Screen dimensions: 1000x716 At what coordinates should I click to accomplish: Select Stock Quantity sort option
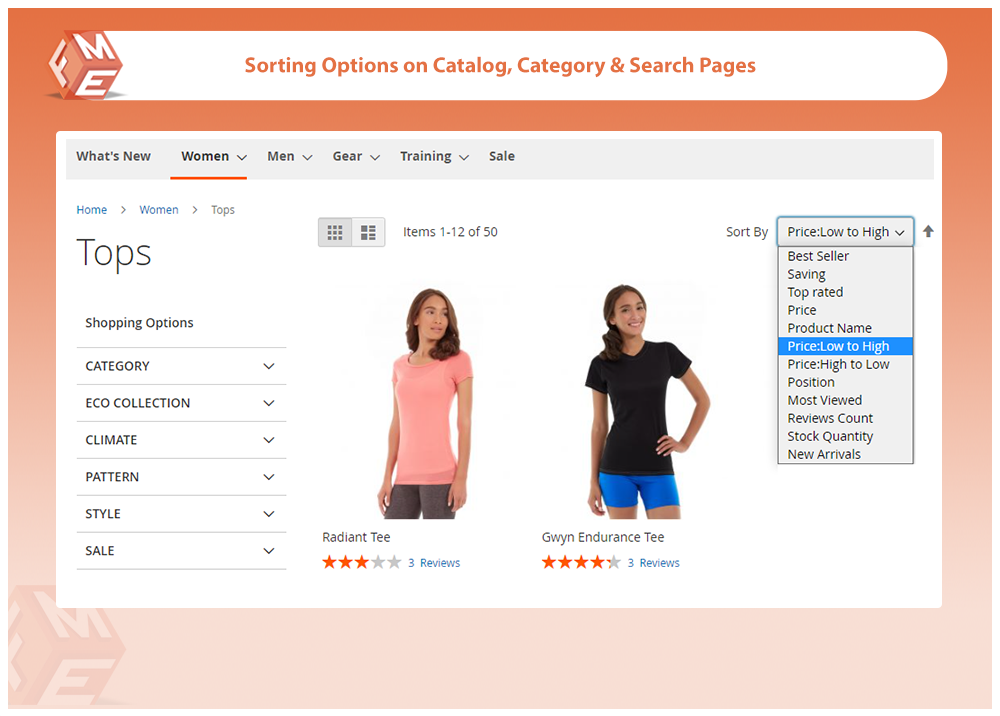846,437
